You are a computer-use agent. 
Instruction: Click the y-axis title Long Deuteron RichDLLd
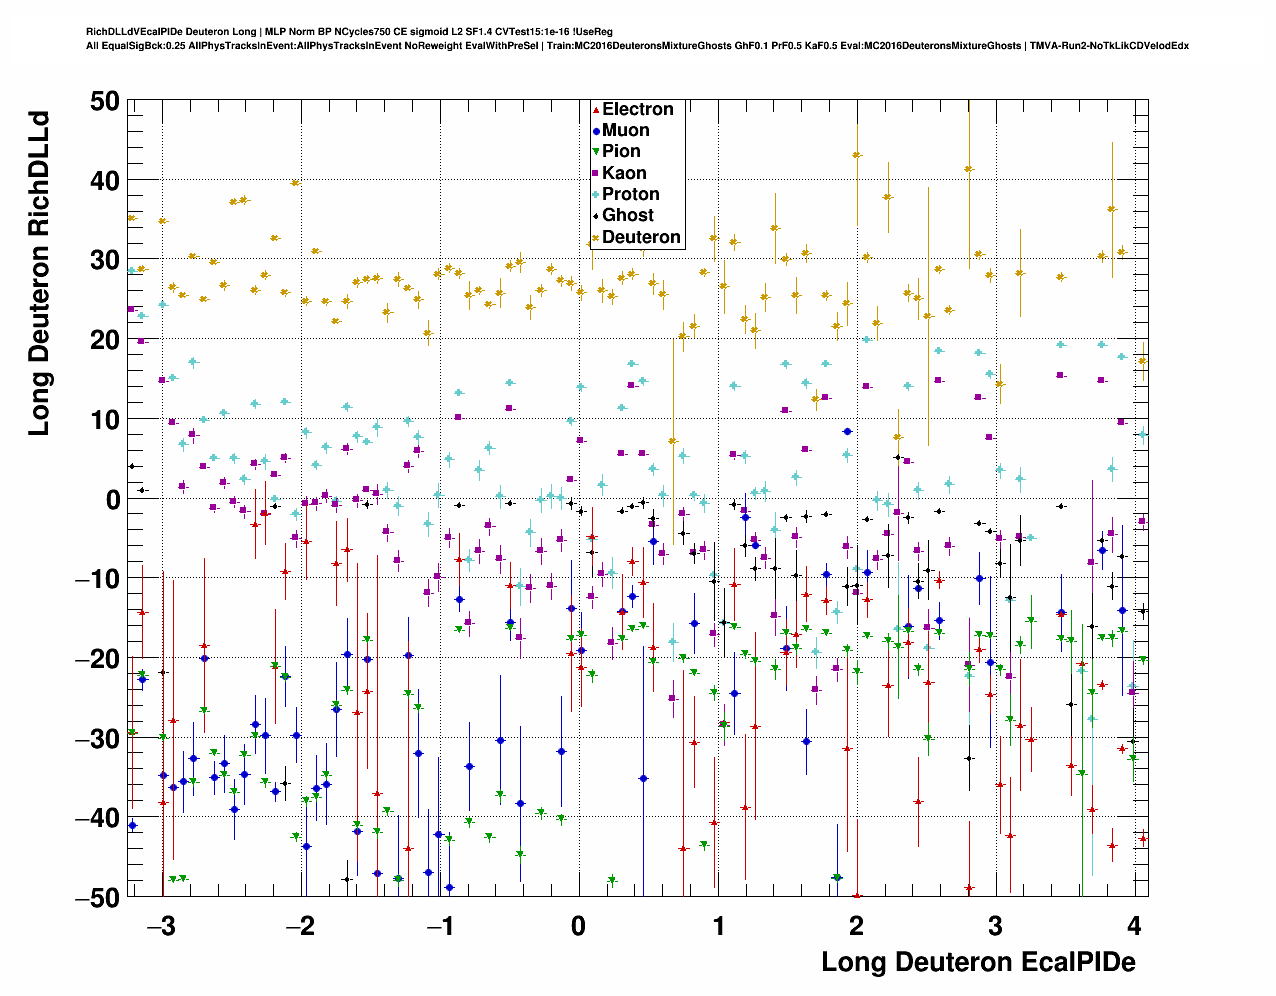click(x=39, y=272)
